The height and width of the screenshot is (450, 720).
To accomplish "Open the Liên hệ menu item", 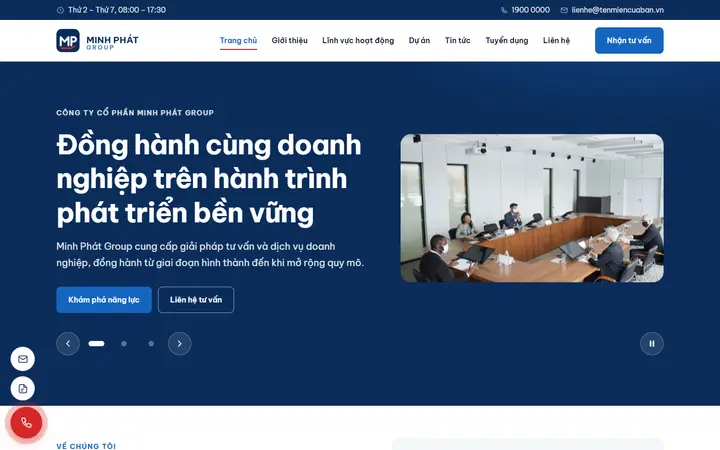I will (x=556, y=40).
